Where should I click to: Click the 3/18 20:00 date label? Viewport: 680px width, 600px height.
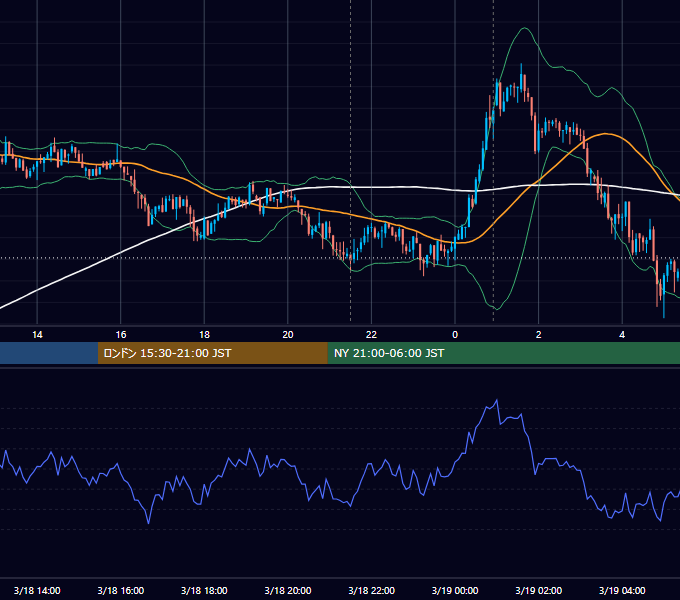point(288,590)
